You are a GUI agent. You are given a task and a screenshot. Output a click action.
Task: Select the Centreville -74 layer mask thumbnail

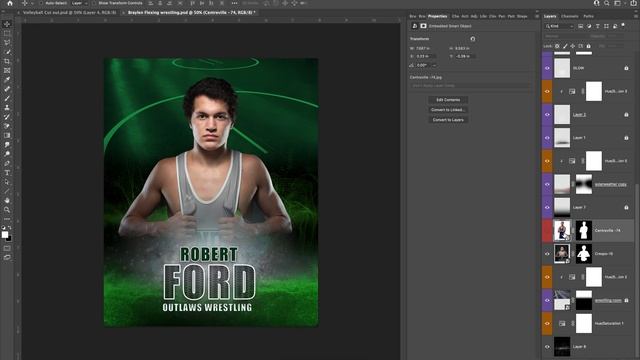(x=584, y=230)
